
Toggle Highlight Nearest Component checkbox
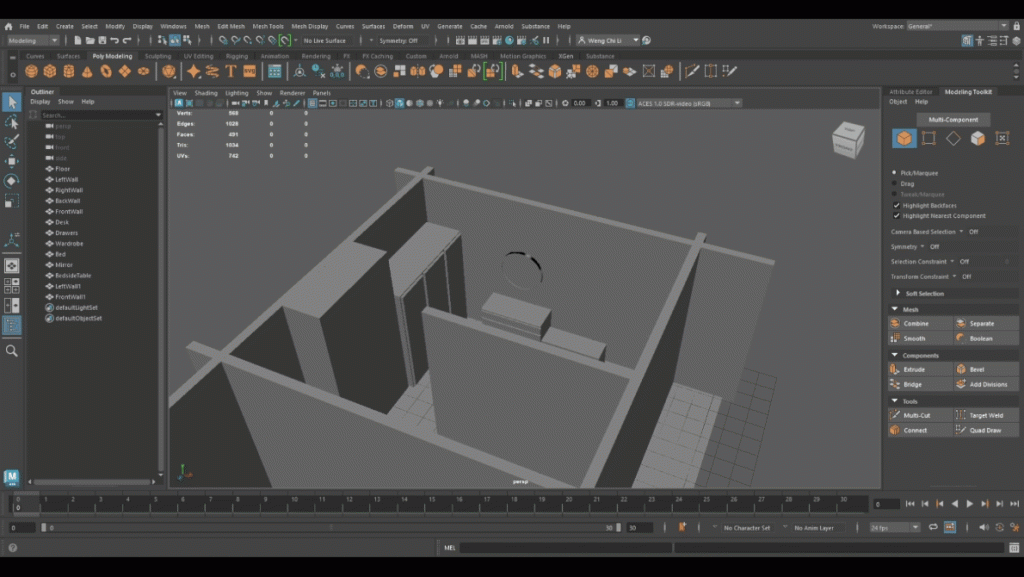click(896, 216)
